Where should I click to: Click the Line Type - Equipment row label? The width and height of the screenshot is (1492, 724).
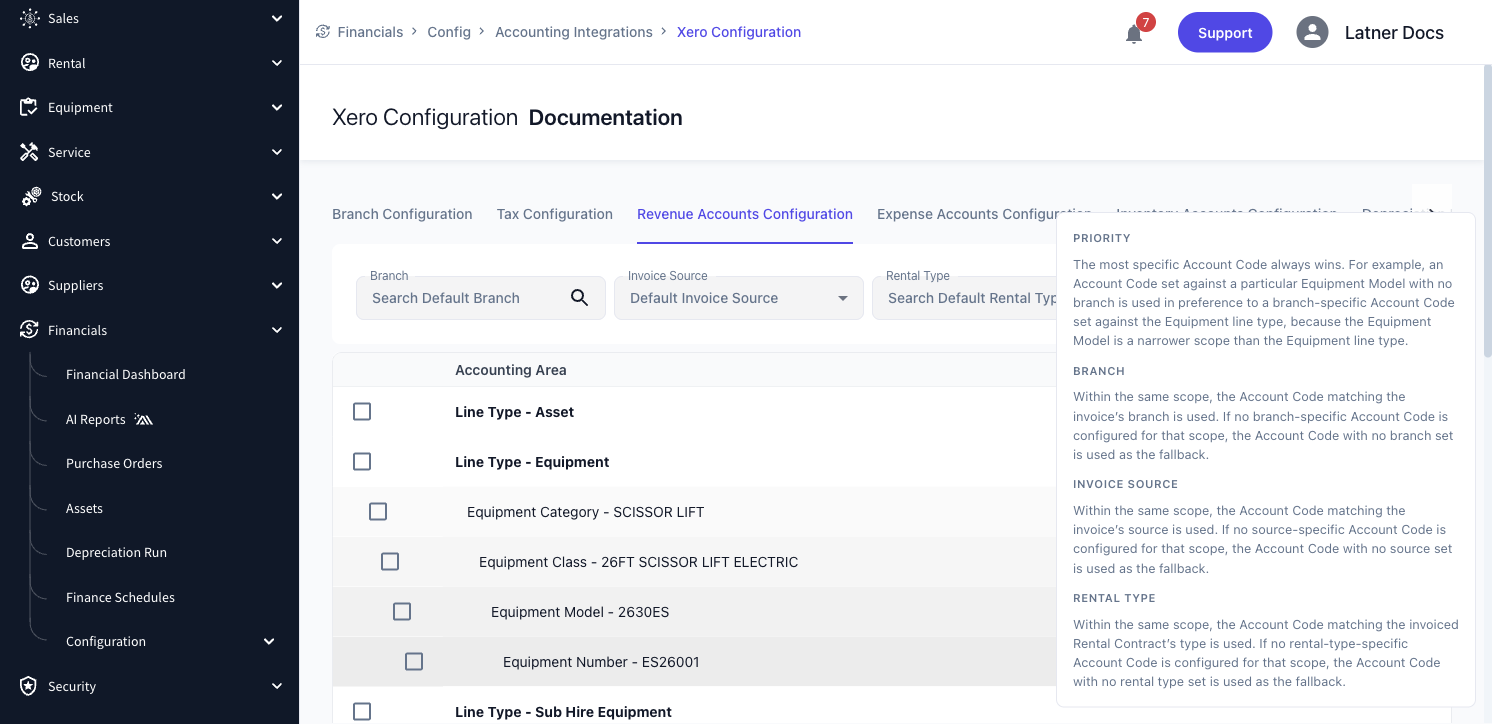532,462
